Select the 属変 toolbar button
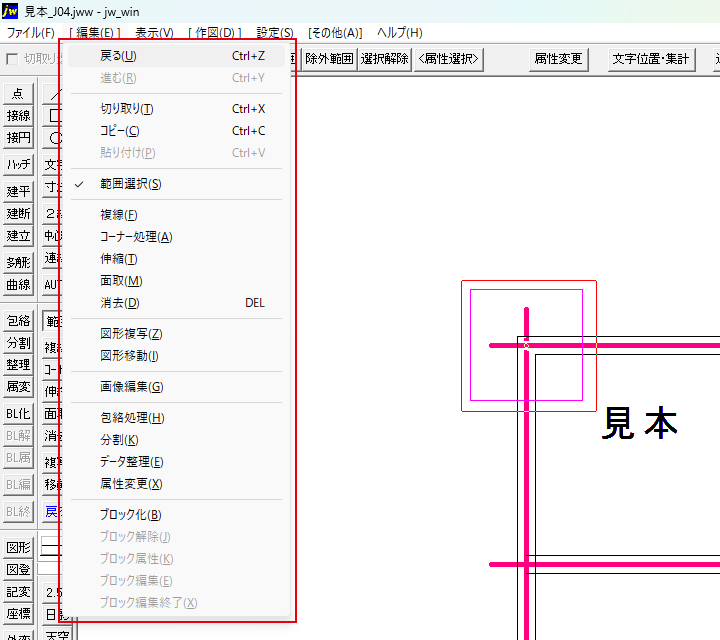 point(18,387)
